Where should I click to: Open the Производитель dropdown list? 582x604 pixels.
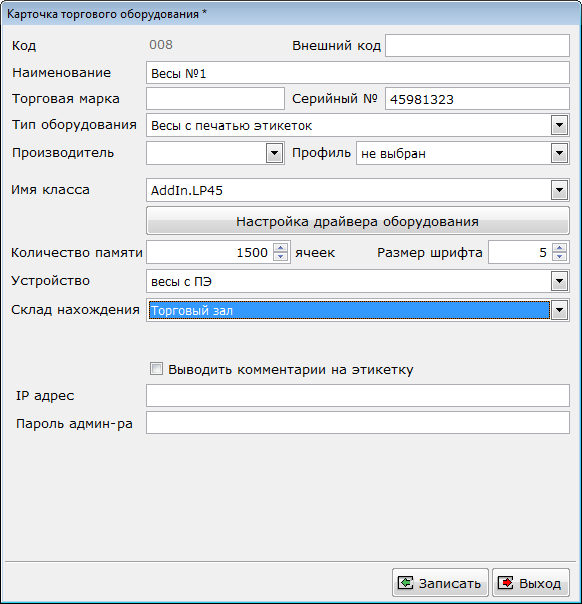click(274, 153)
